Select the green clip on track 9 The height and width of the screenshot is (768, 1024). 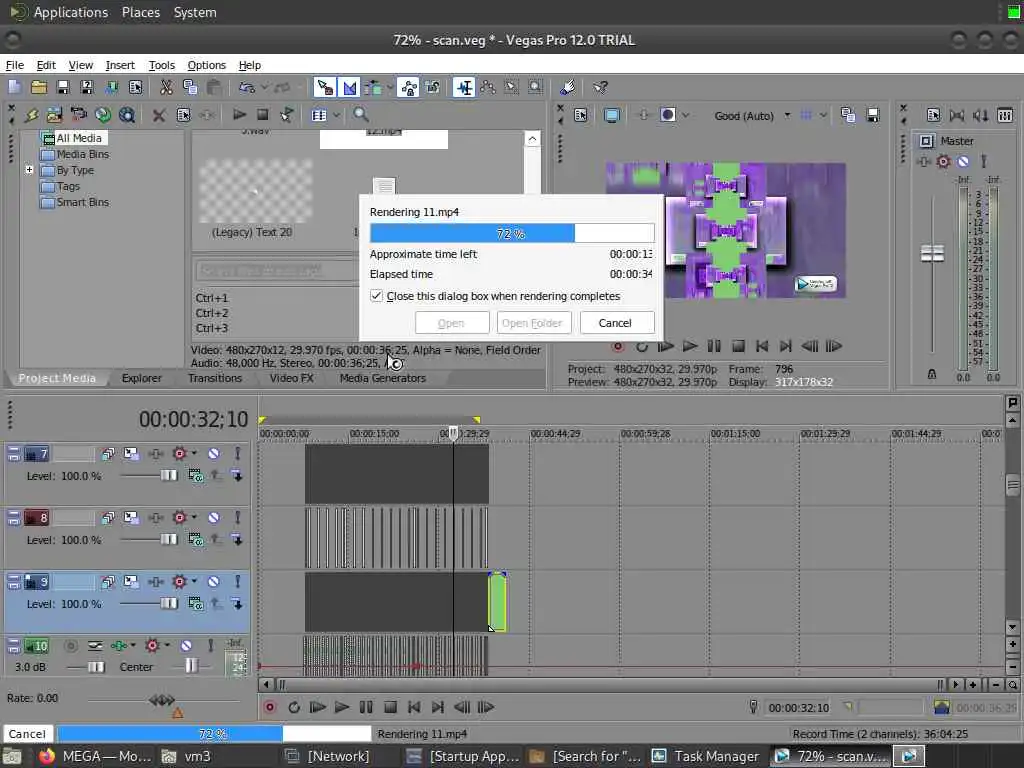(497, 601)
